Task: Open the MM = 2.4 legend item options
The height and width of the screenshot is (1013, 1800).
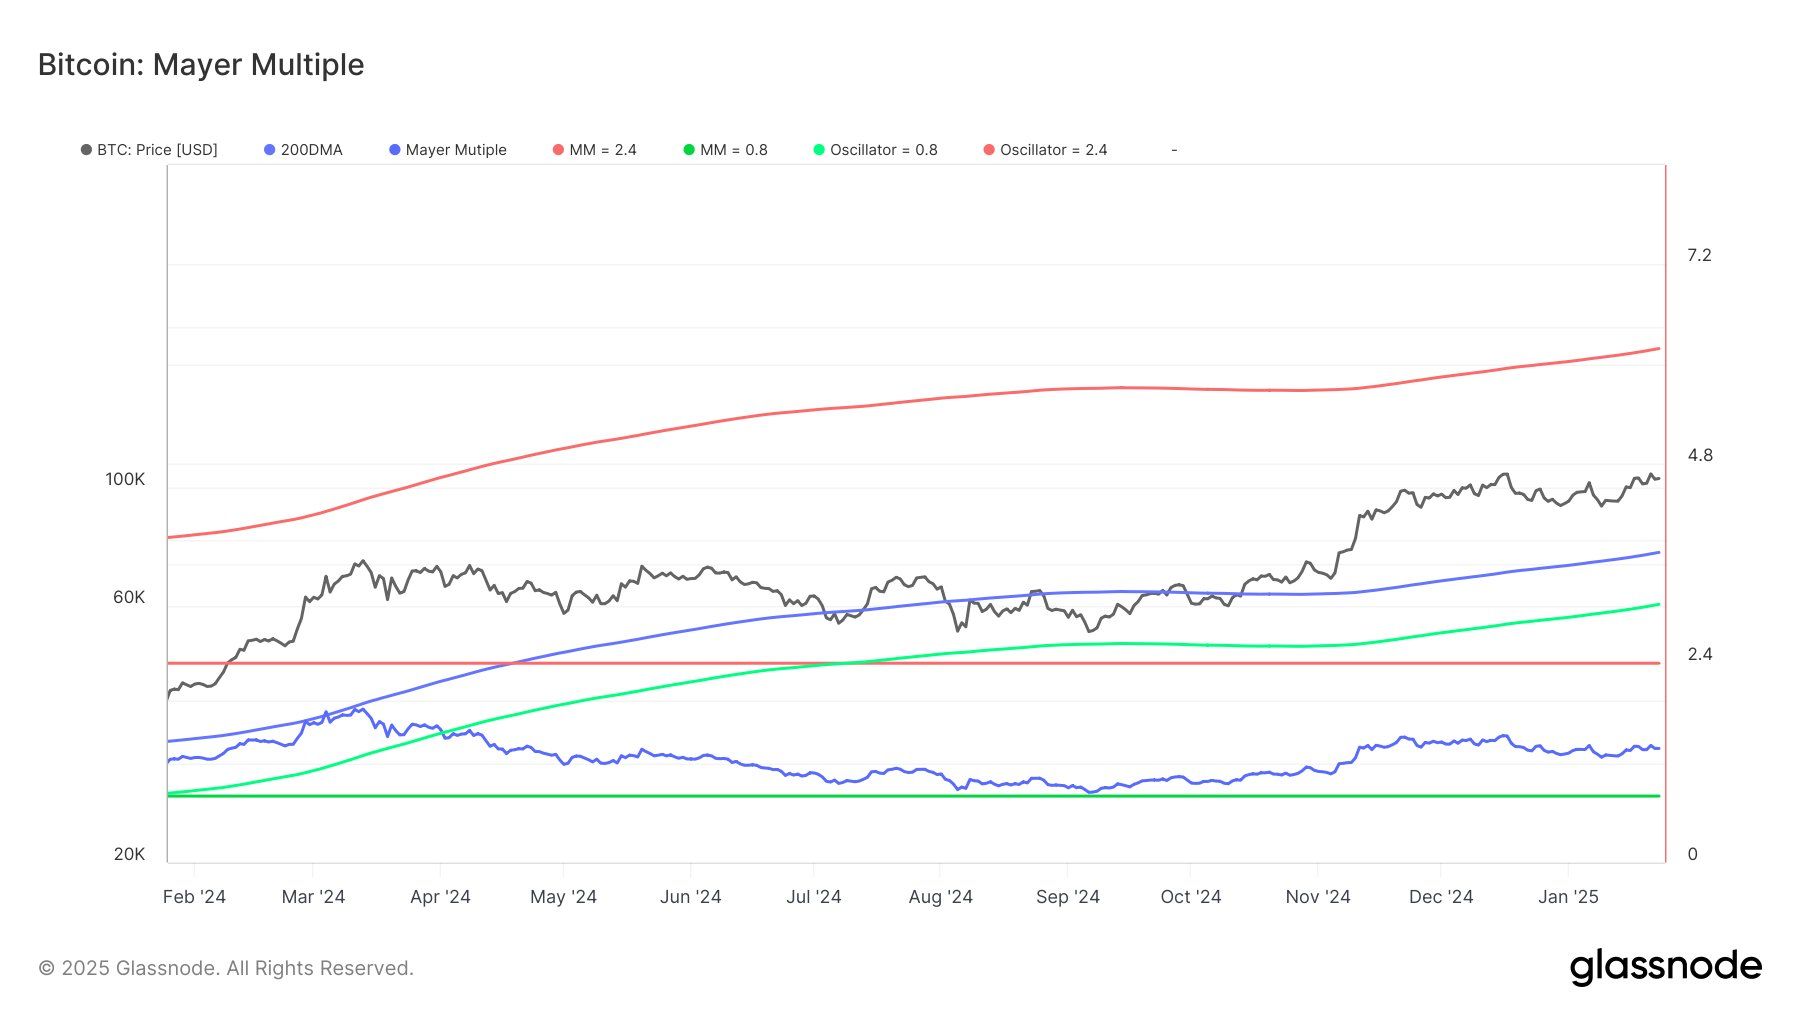Action: click(603, 149)
